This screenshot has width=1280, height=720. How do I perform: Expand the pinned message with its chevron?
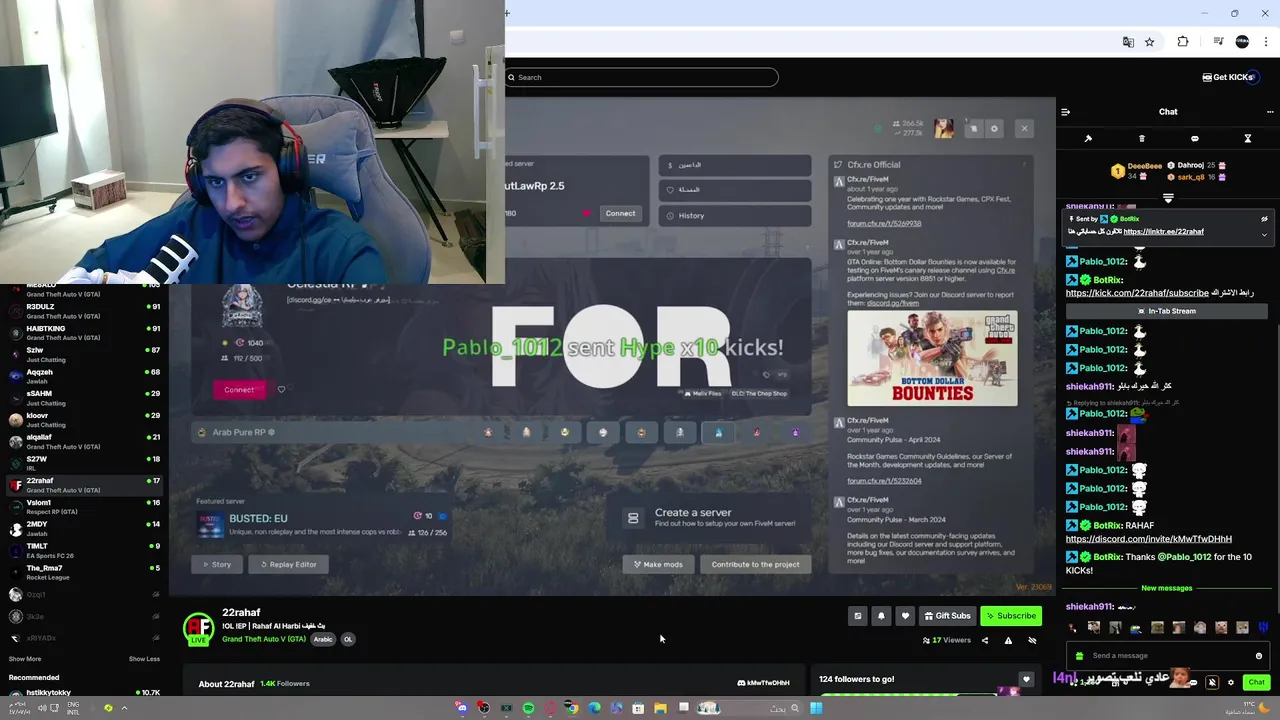[1264, 235]
